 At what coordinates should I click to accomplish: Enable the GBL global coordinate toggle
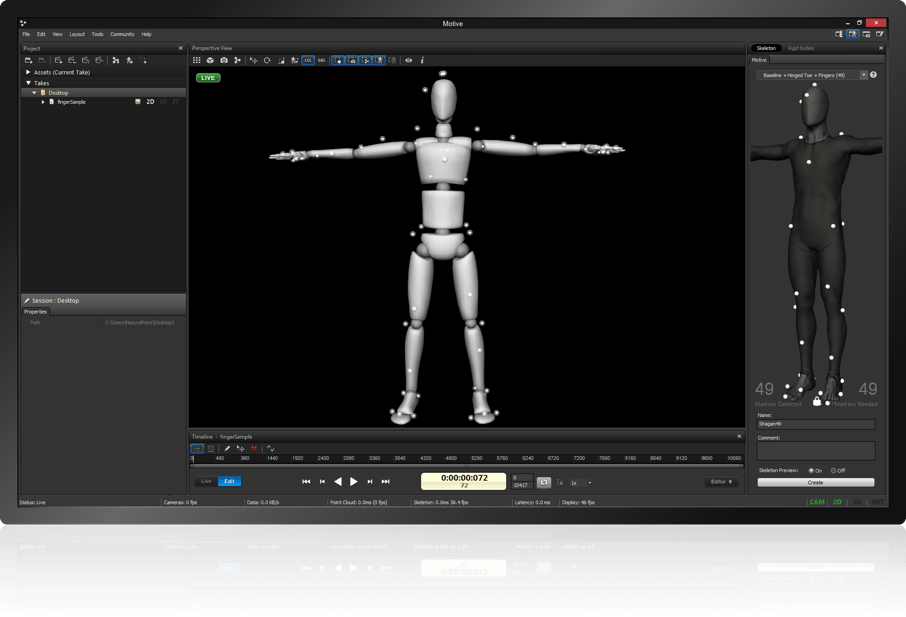coord(322,61)
